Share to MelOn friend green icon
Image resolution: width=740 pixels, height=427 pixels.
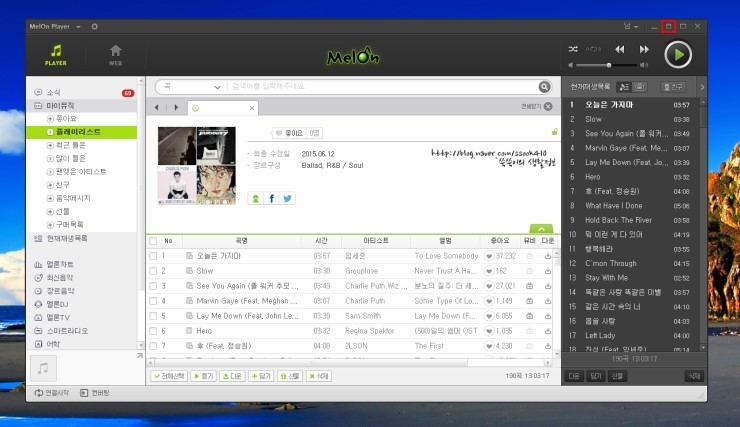pos(255,198)
